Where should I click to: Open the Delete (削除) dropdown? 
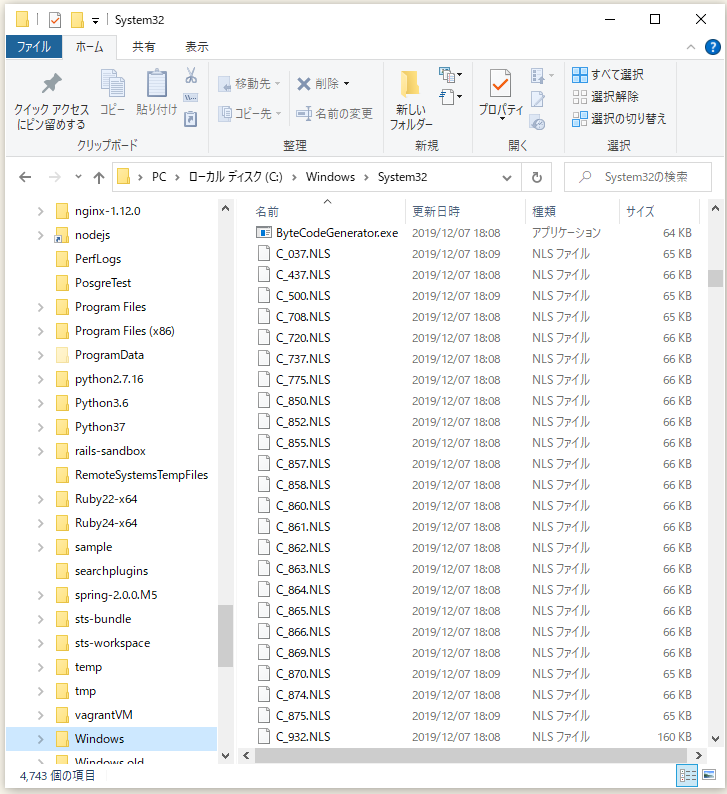coord(323,84)
